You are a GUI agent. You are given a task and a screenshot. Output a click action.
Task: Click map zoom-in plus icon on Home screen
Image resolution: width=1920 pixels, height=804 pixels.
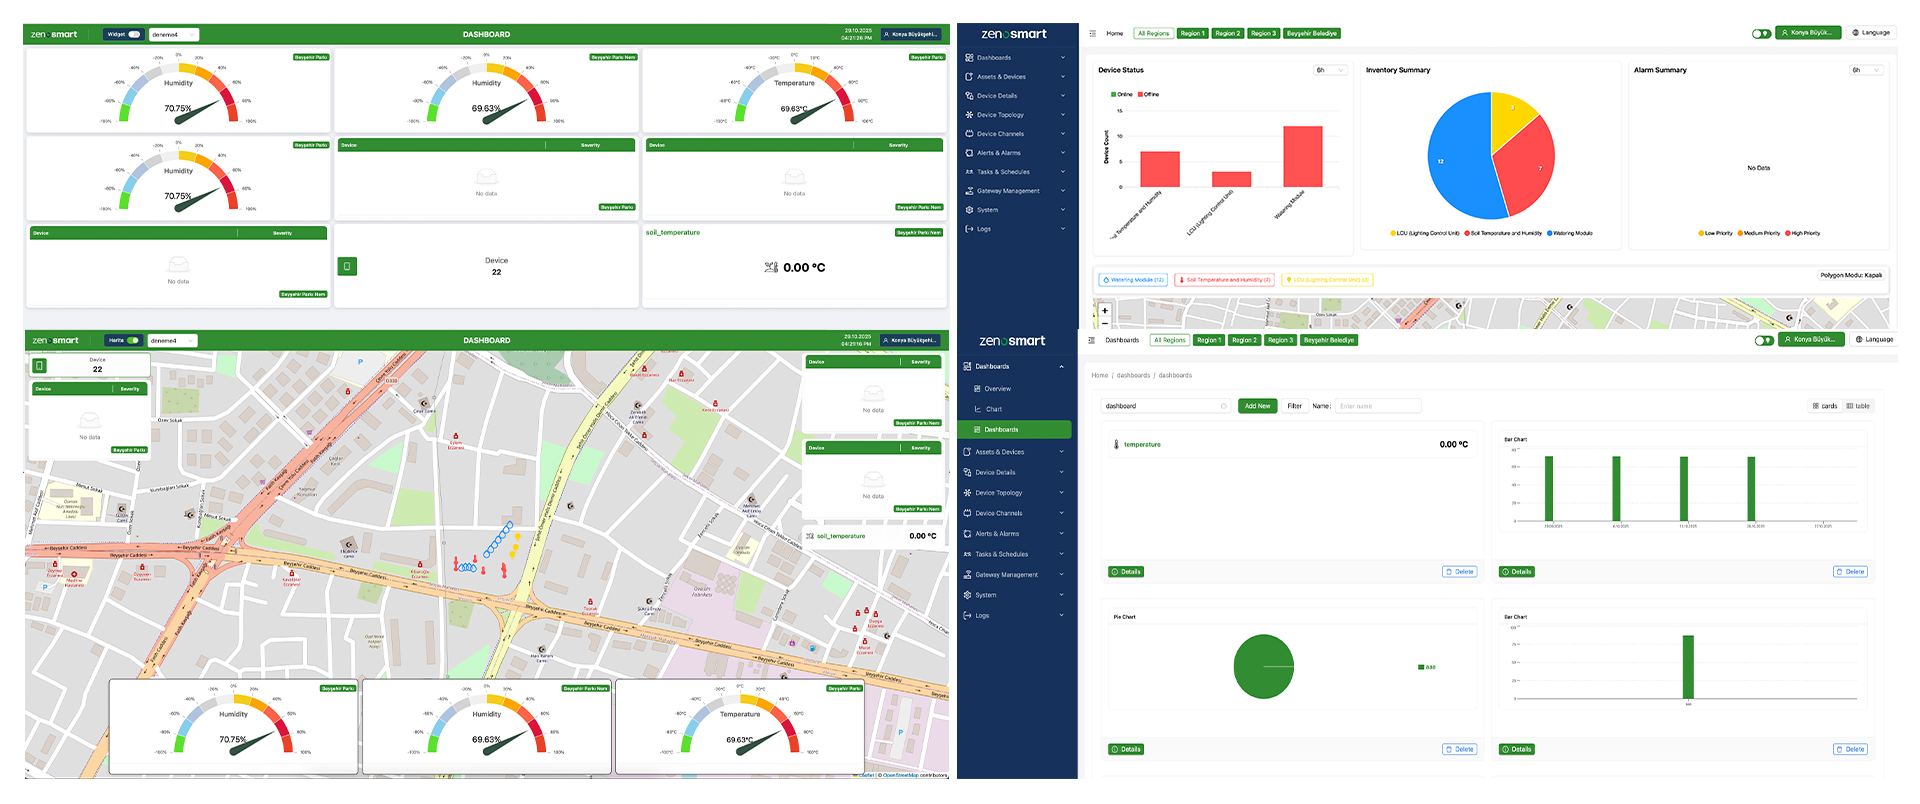coord(1105,311)
